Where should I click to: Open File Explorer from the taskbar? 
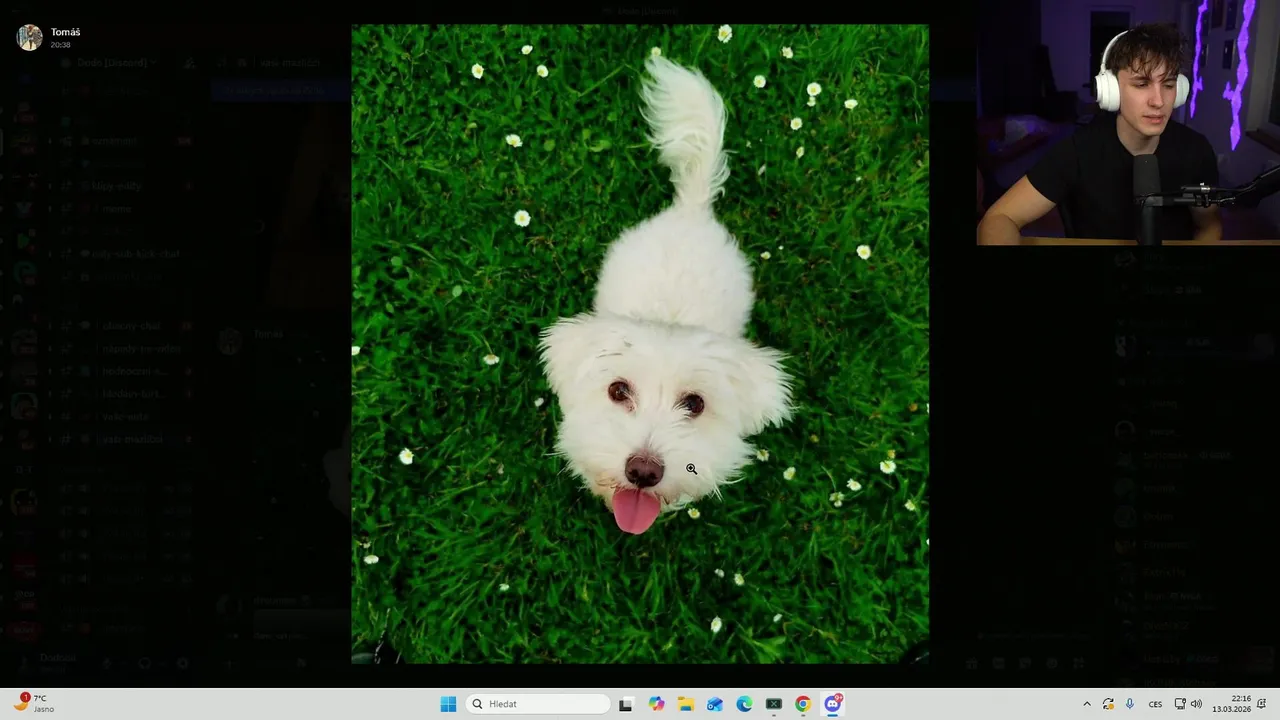(685, 704)
